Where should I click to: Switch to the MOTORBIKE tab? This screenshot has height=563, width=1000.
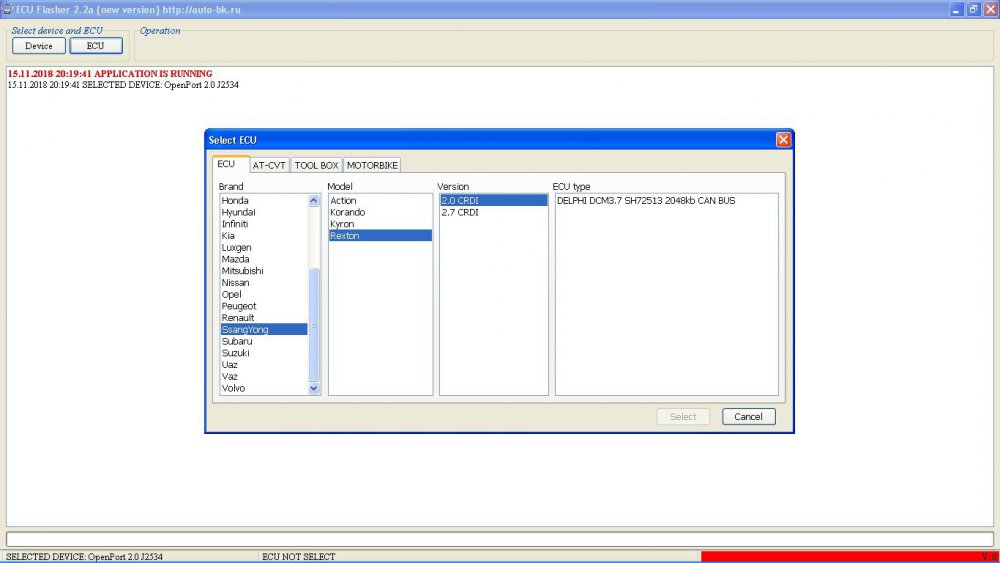click(372, 165)
